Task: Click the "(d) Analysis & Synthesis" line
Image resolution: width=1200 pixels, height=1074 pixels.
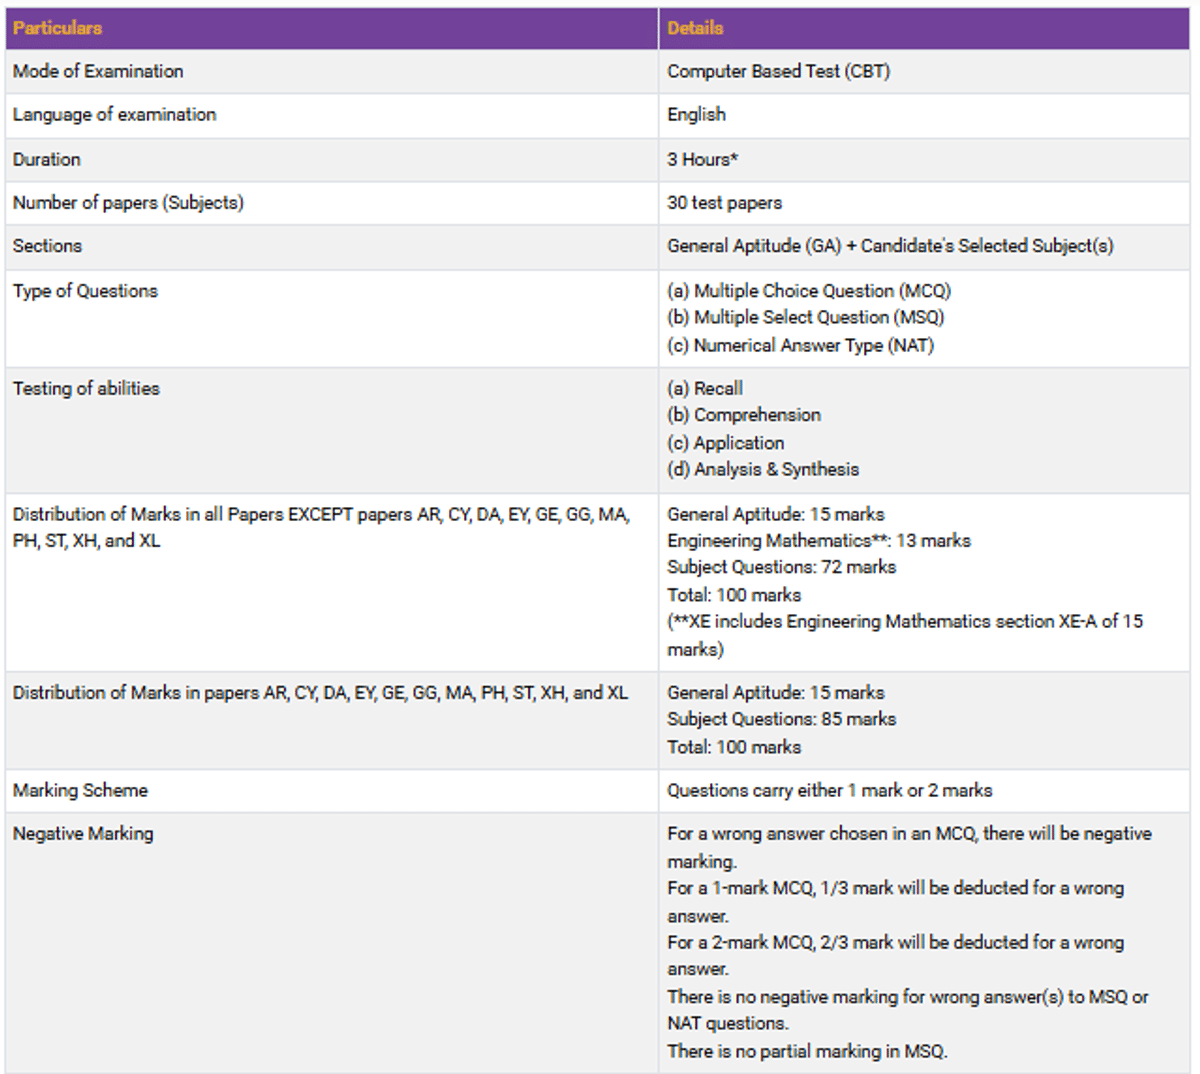Action: tap(763, 469)
